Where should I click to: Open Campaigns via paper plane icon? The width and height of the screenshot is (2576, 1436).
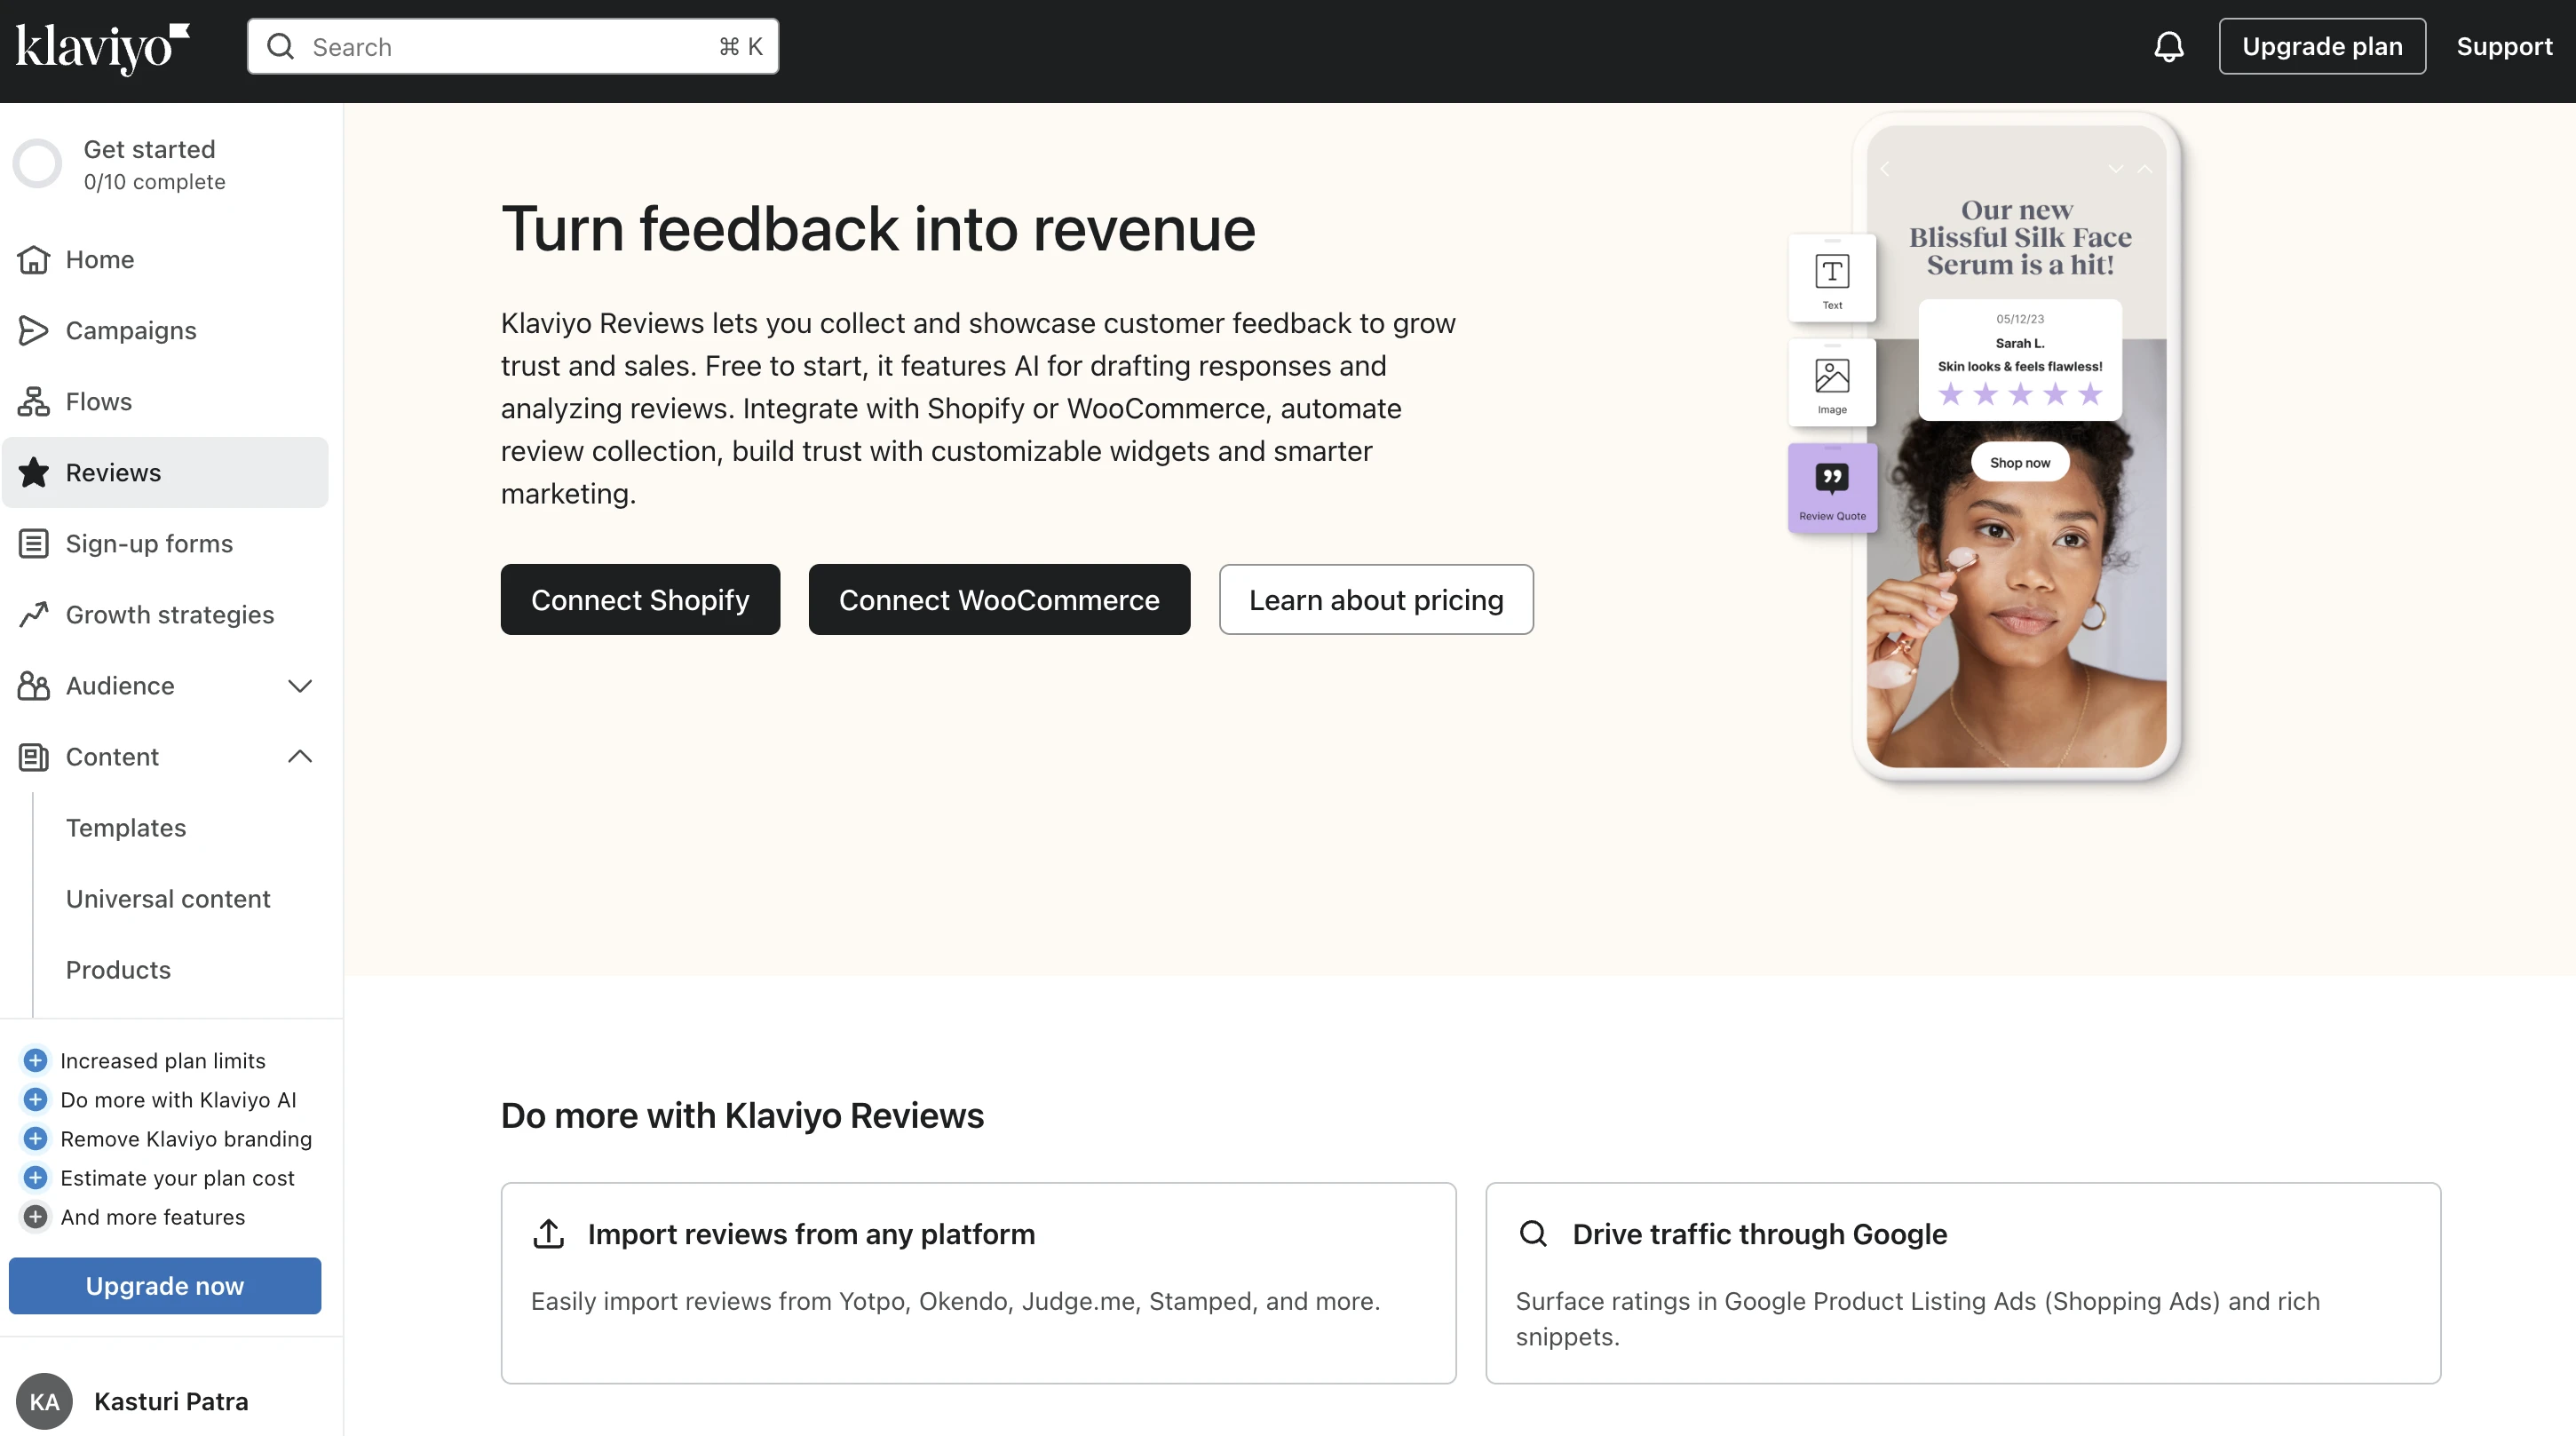(34, 330)
